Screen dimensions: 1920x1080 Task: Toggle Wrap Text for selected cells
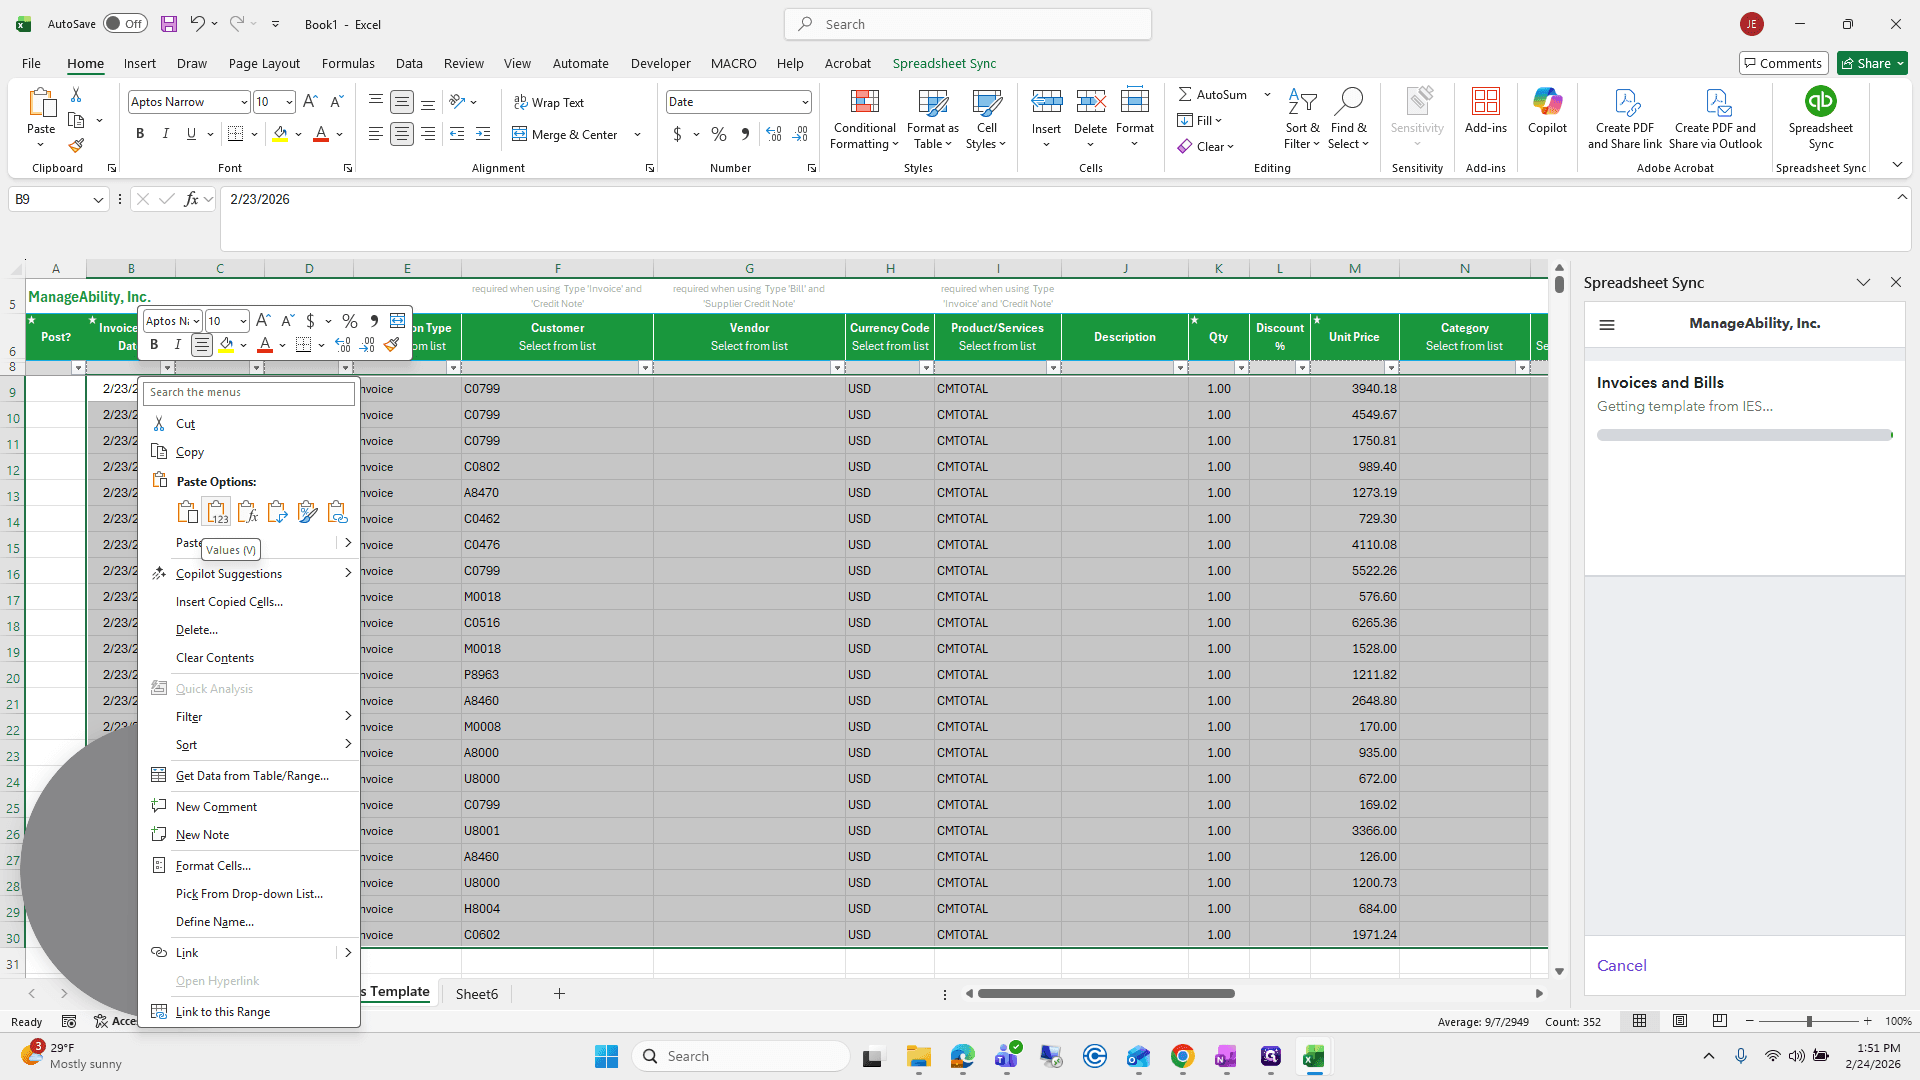549,103
